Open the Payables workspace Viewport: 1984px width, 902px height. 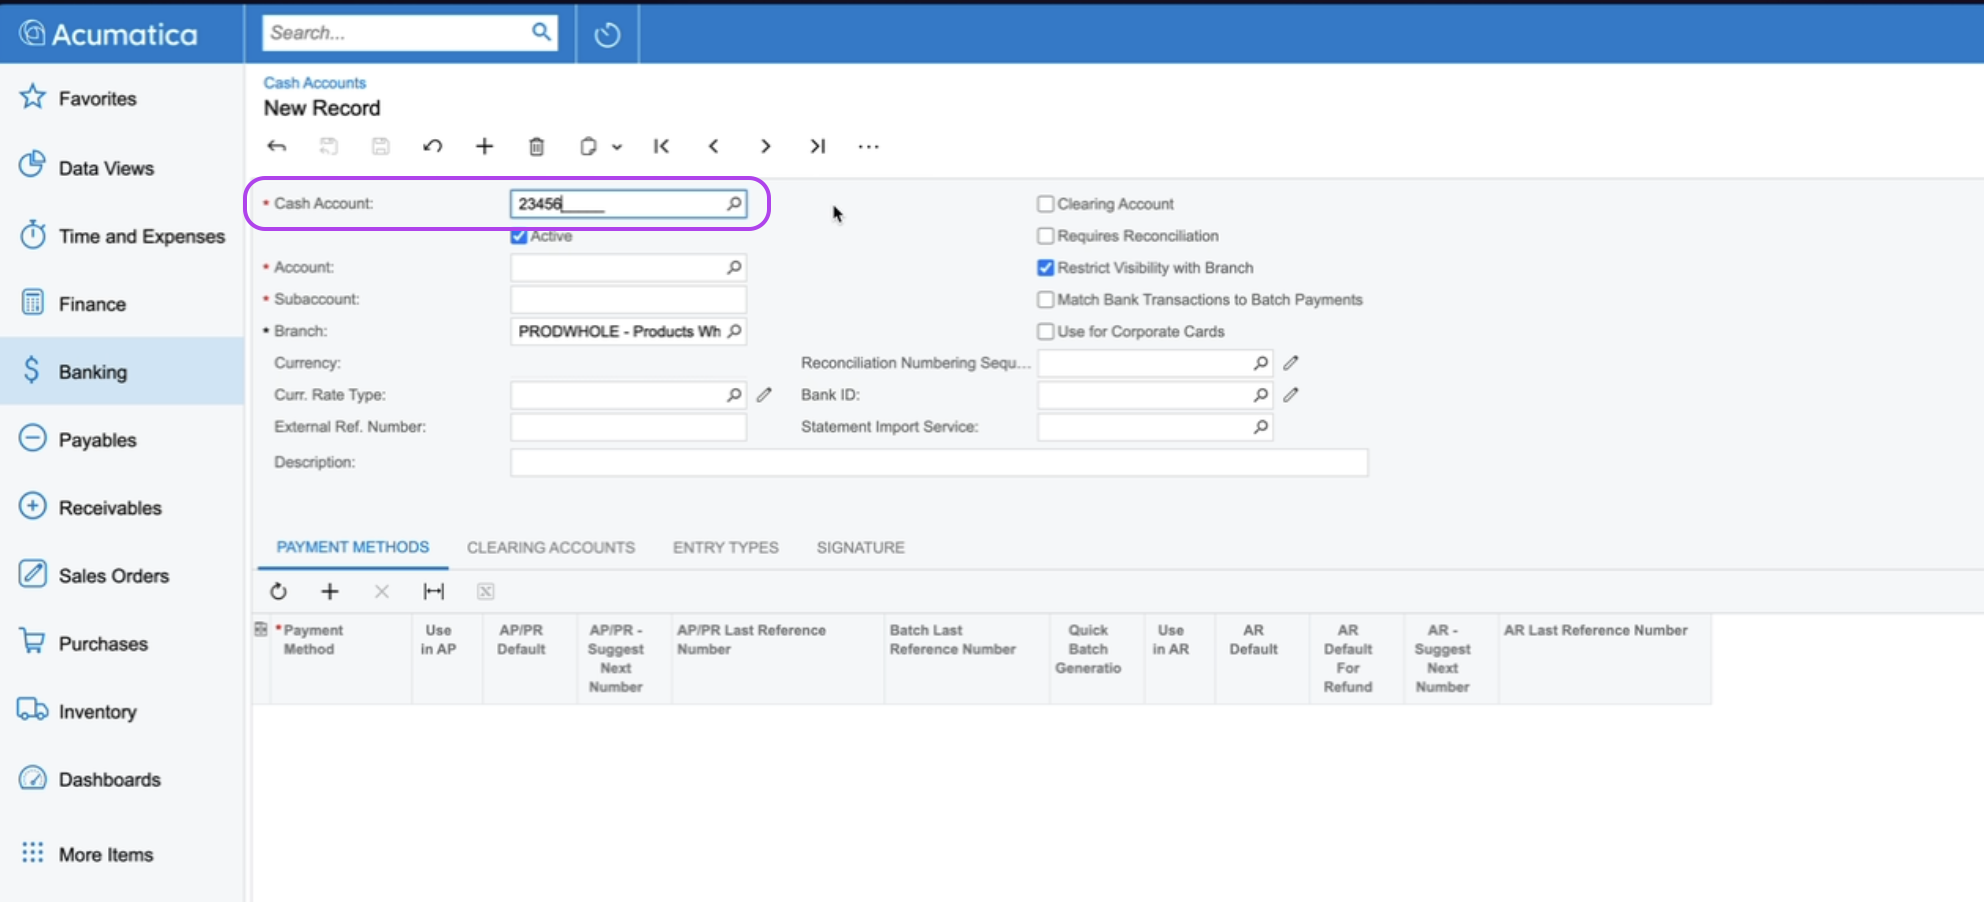point(122,439)
